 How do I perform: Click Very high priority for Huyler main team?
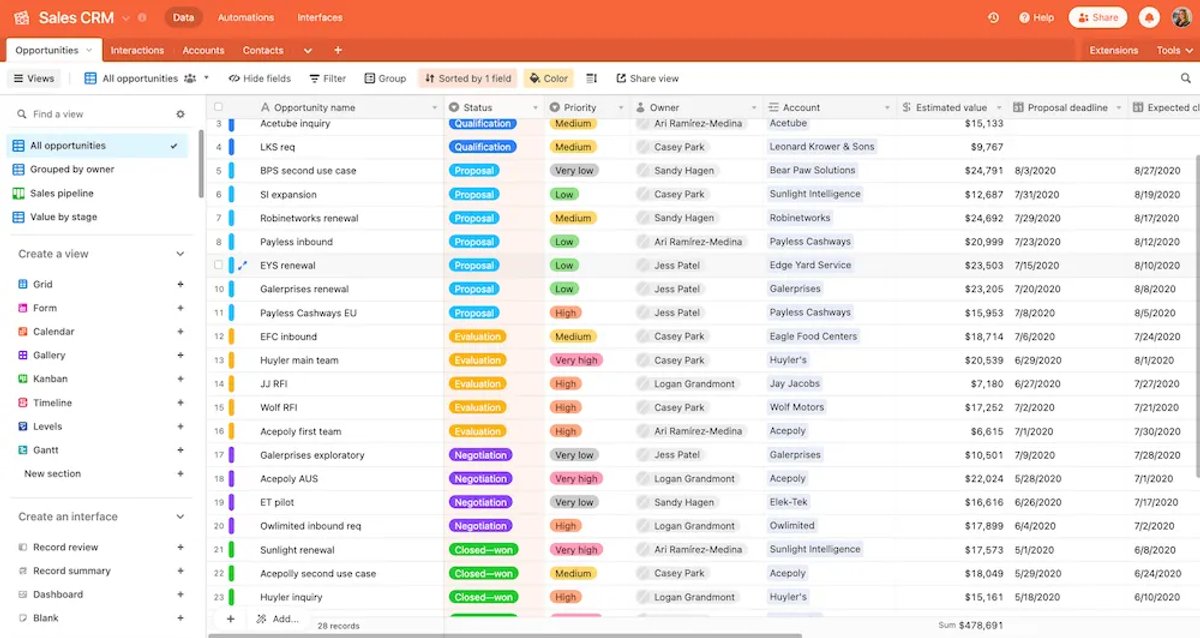[x=576, y=360]
